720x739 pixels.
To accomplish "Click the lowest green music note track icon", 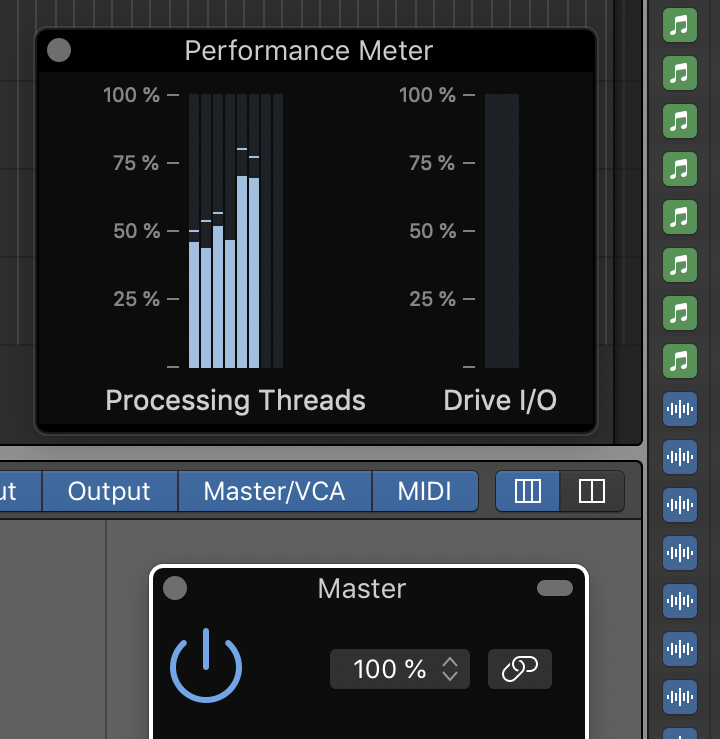I will click(680, 360).
